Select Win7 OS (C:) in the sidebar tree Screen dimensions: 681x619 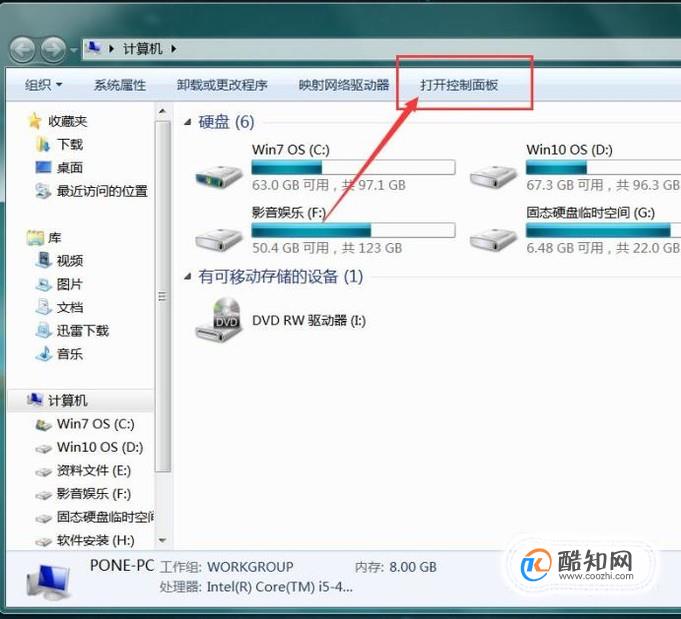click(x=96, y=424)
